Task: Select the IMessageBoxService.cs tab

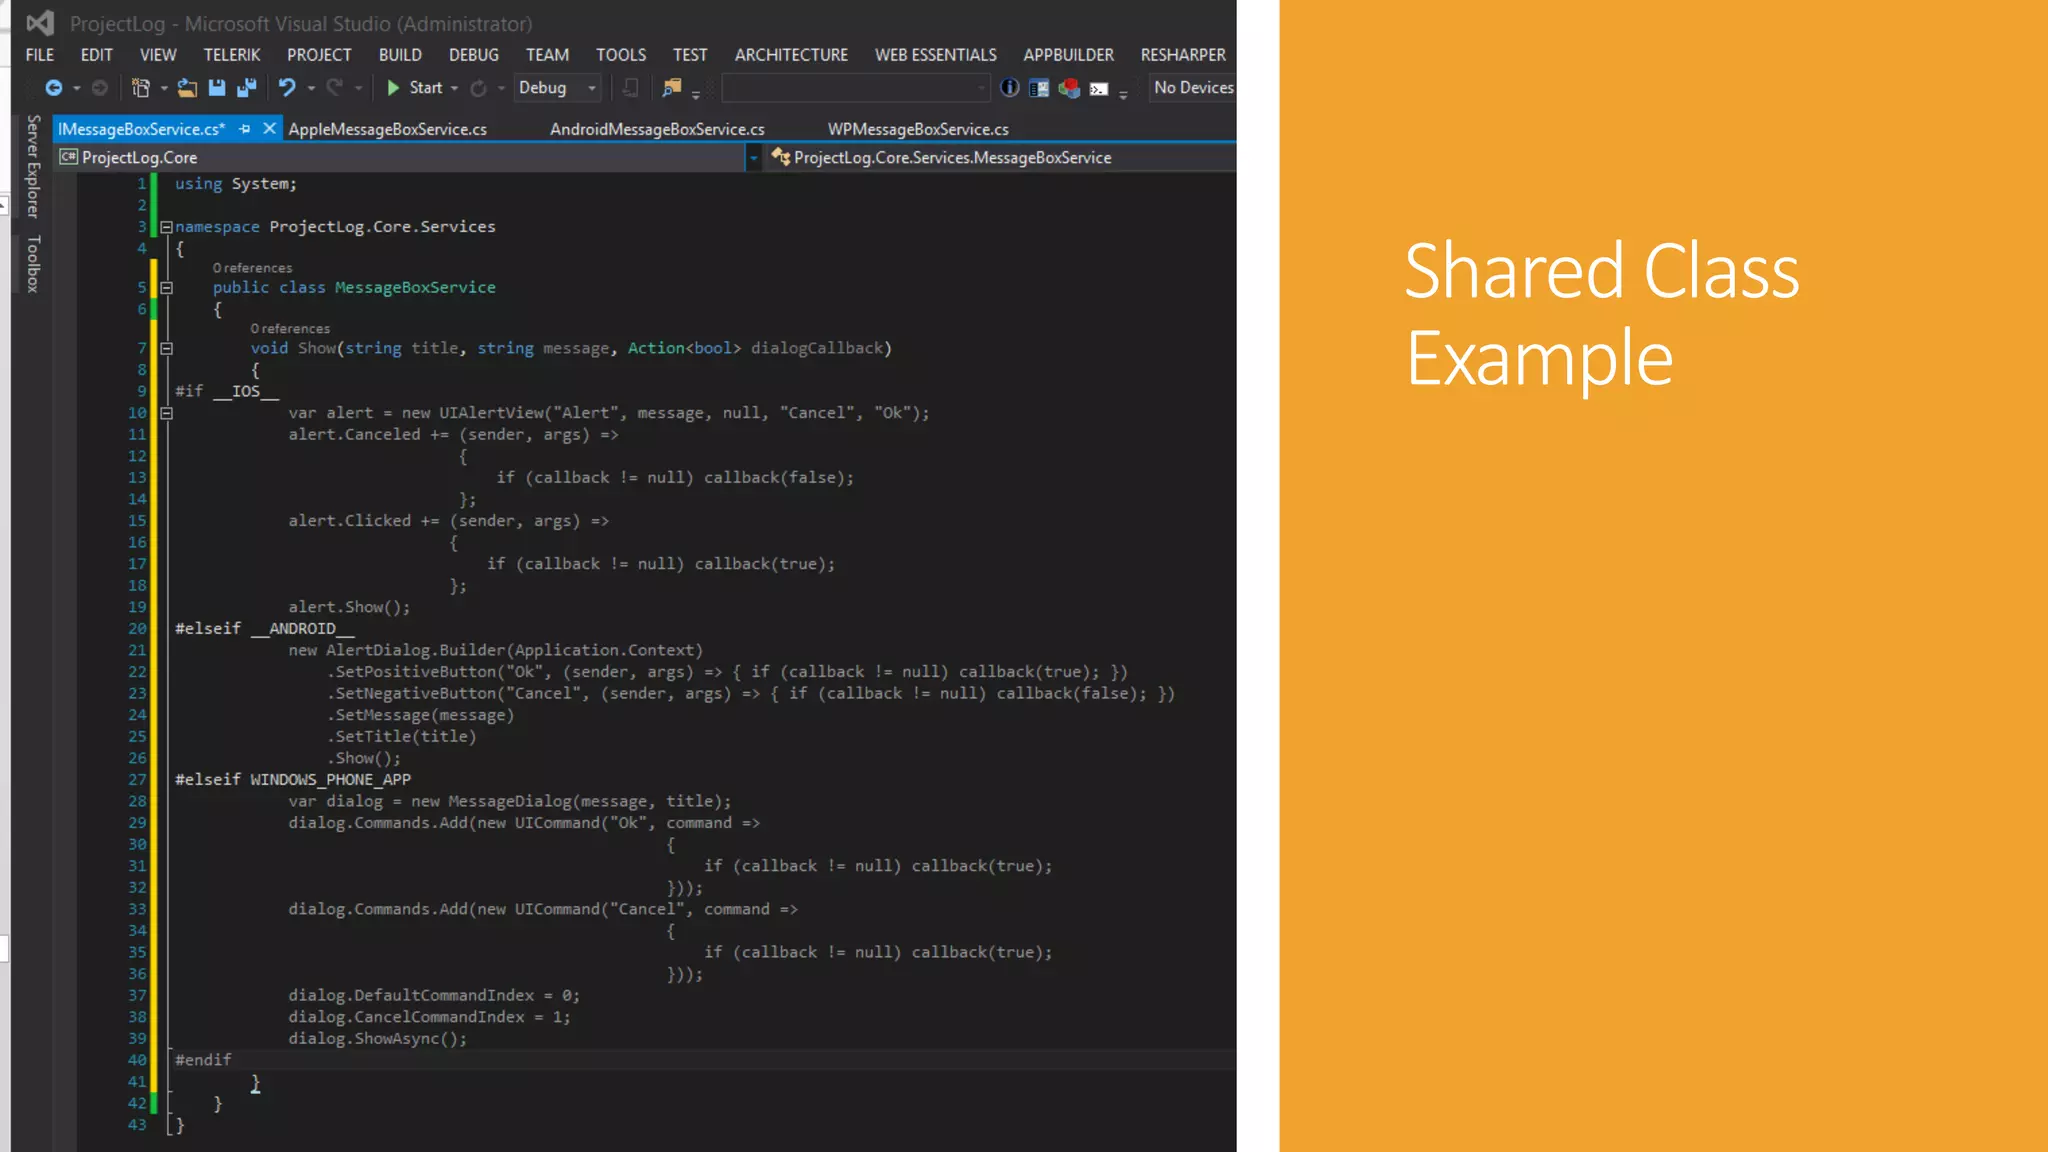Action: tap(141, 129)
